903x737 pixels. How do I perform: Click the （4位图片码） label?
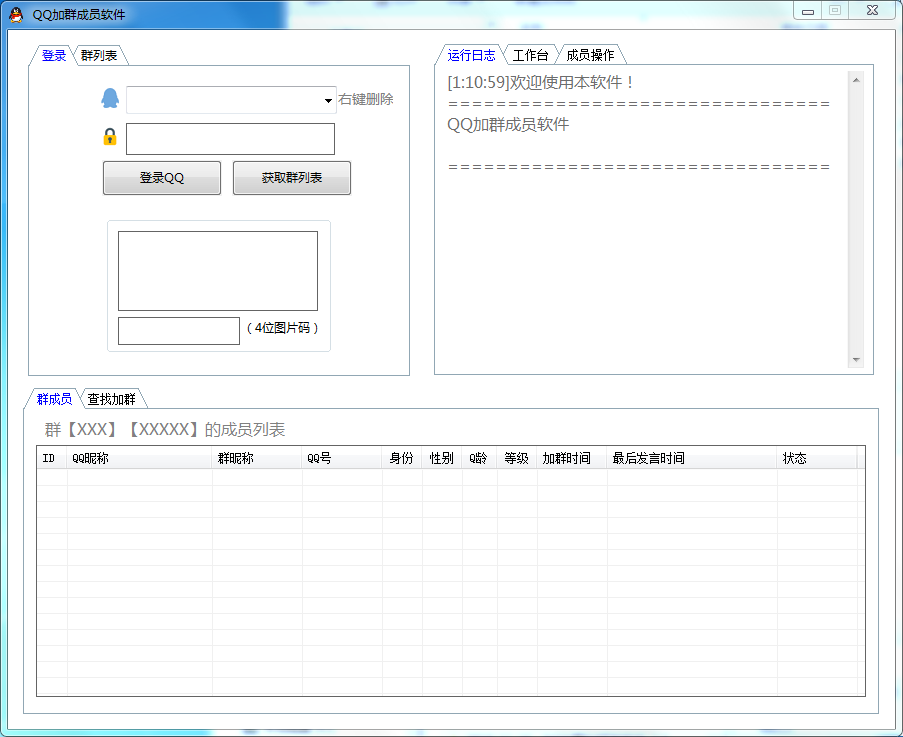(282, 328)
